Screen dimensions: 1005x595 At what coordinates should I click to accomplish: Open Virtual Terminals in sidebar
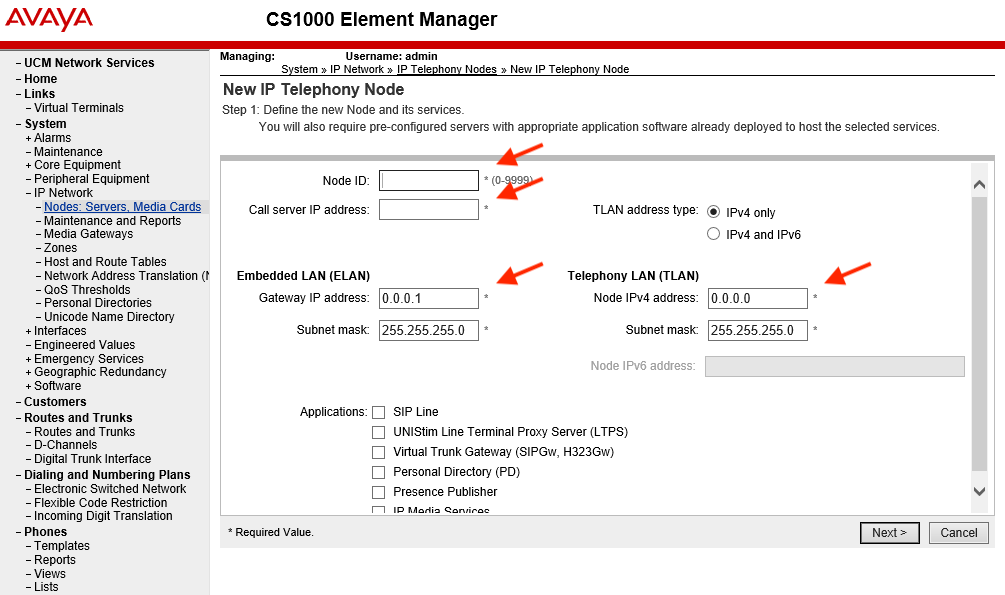tap(79, 108)
